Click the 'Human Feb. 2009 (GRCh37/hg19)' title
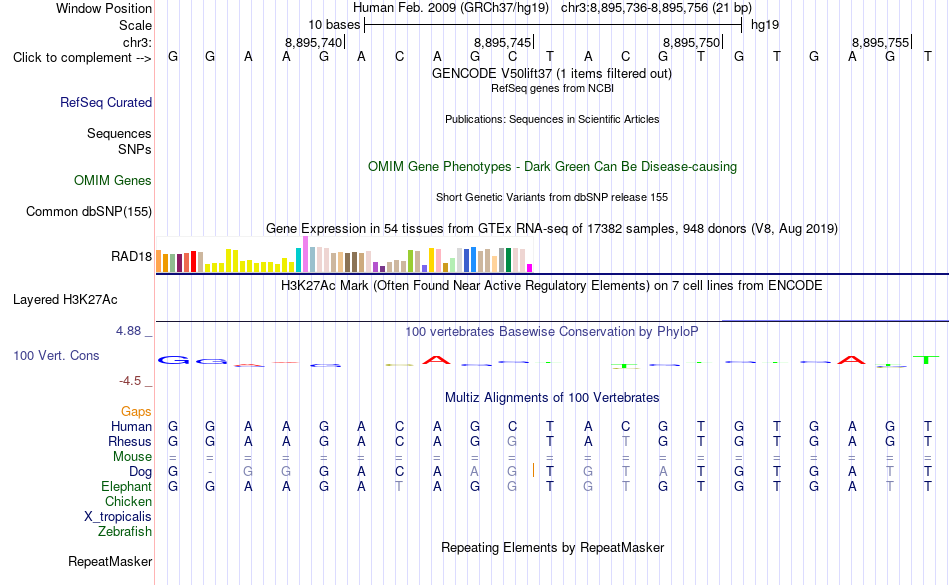The image size is (950, 585). pos(451,8)
